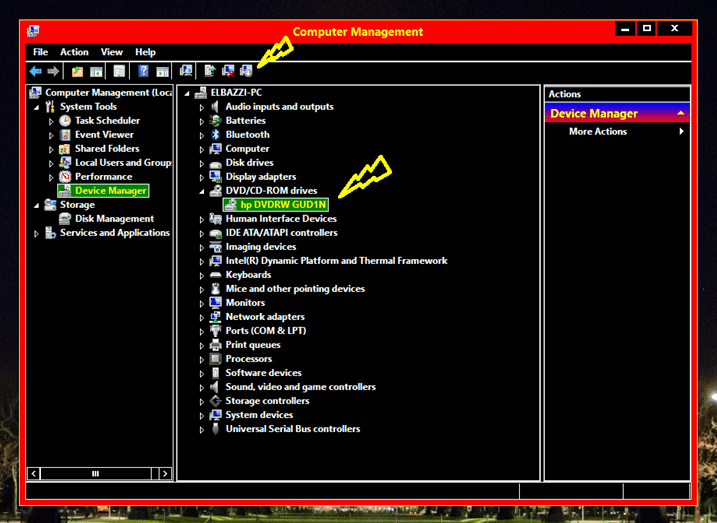Image resolution: width=717 pixels, height=523 pixels.
Task: Collapse the ELBAZZI-PC root node
Action: 187,93
